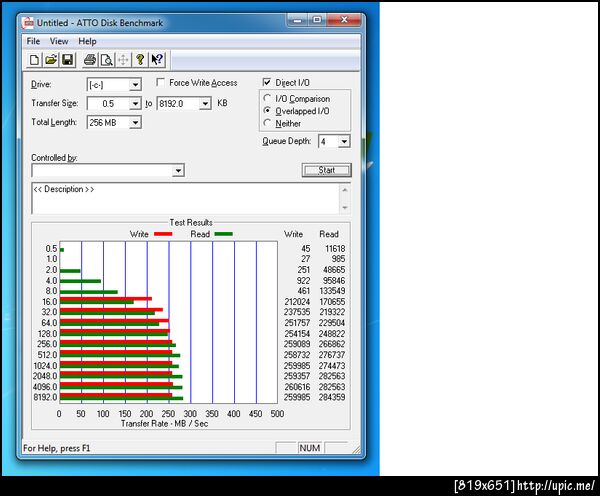
Task: Save benchmark results with floppy icon
Action: 68,60
